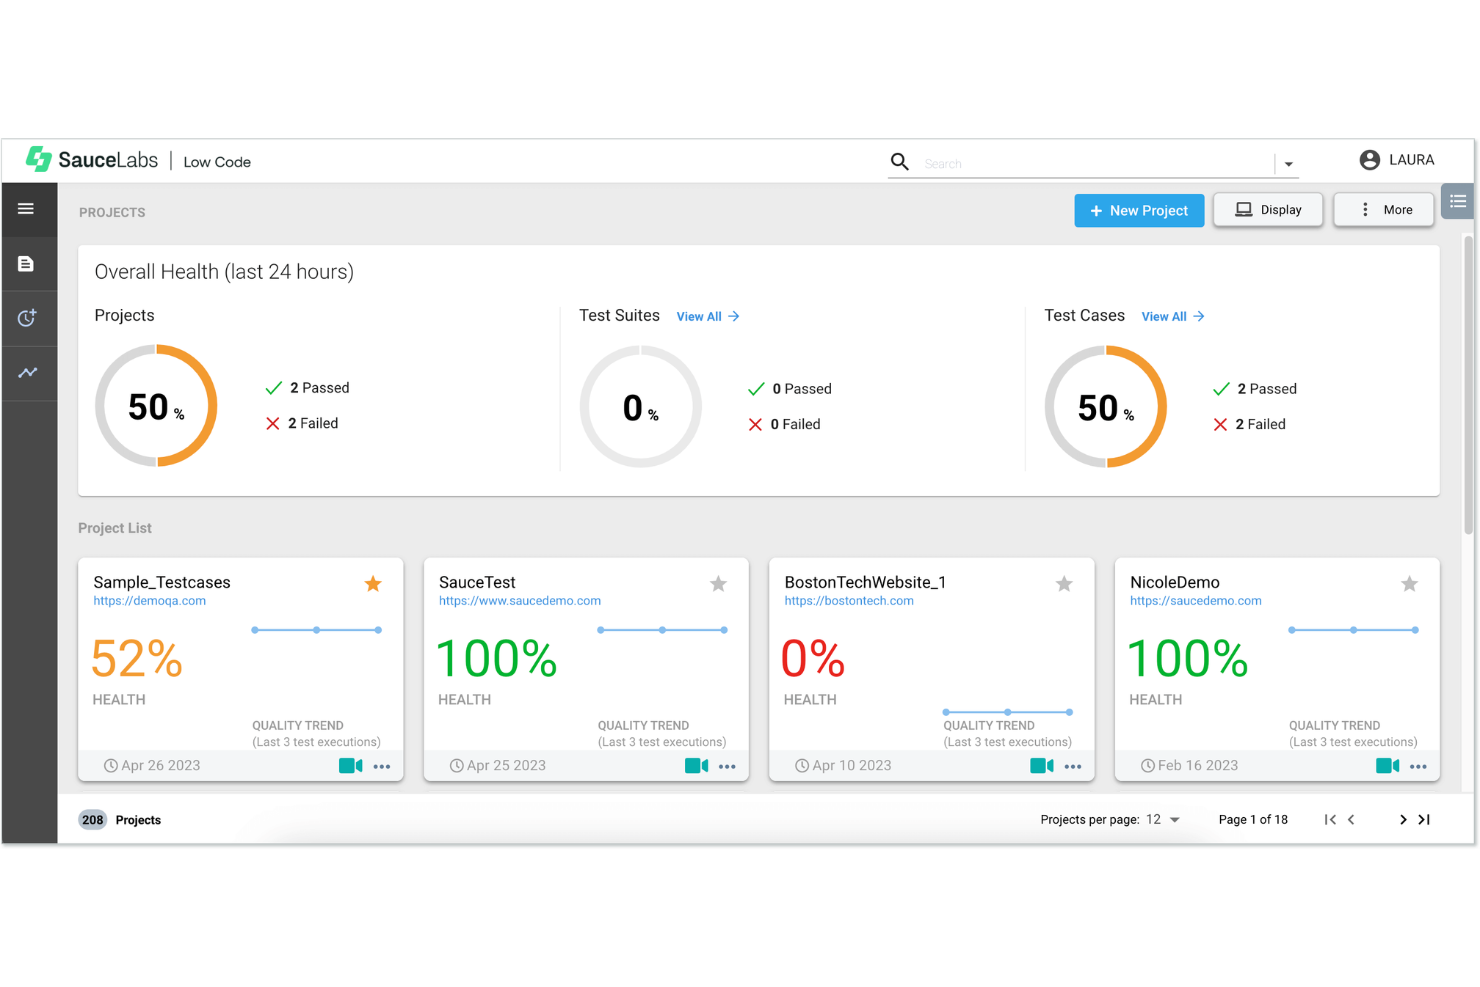The width and height of the screenshot is (1480, 987).
Task: Click the Sample_Testcases quality trend chart
Action: point(316,630)
